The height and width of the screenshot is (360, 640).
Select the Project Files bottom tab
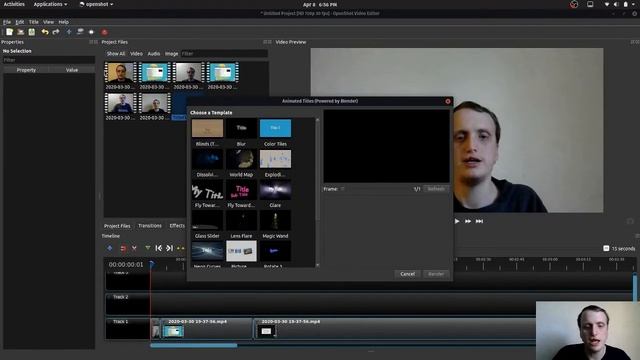[x=117, y=226]
